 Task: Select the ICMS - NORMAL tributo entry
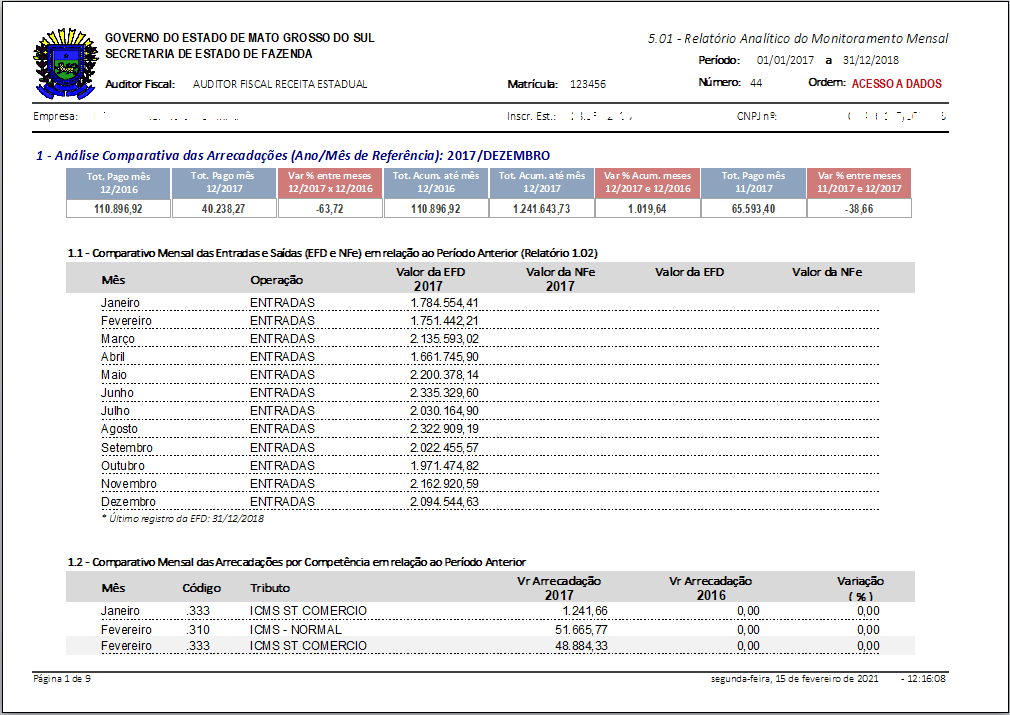pos(296,630)
